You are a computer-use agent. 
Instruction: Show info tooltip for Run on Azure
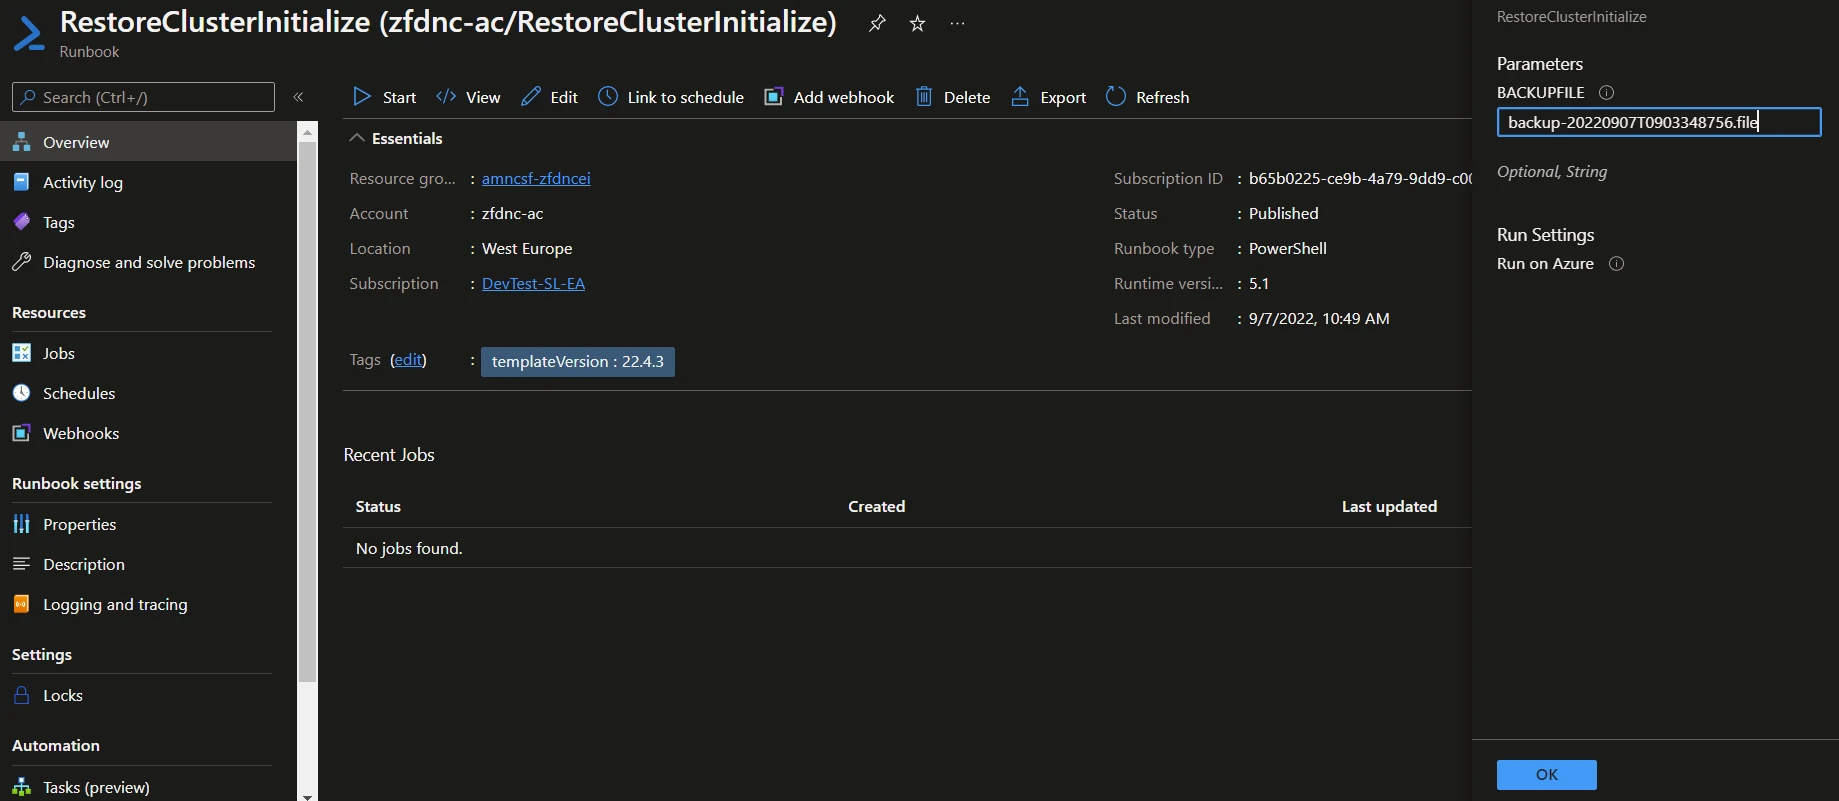tap(1617, 264)
